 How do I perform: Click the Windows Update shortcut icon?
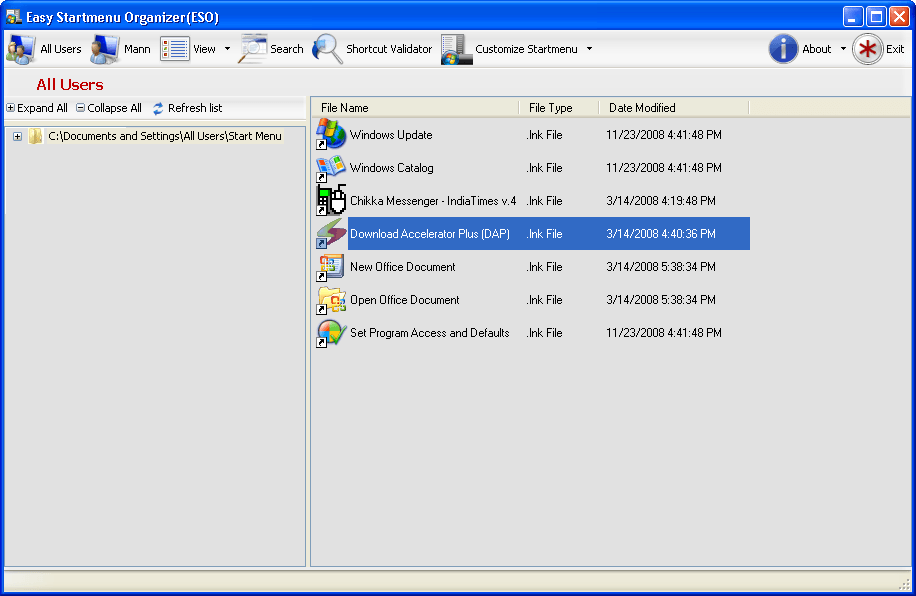pyautogui.click(x=331, y=134)
